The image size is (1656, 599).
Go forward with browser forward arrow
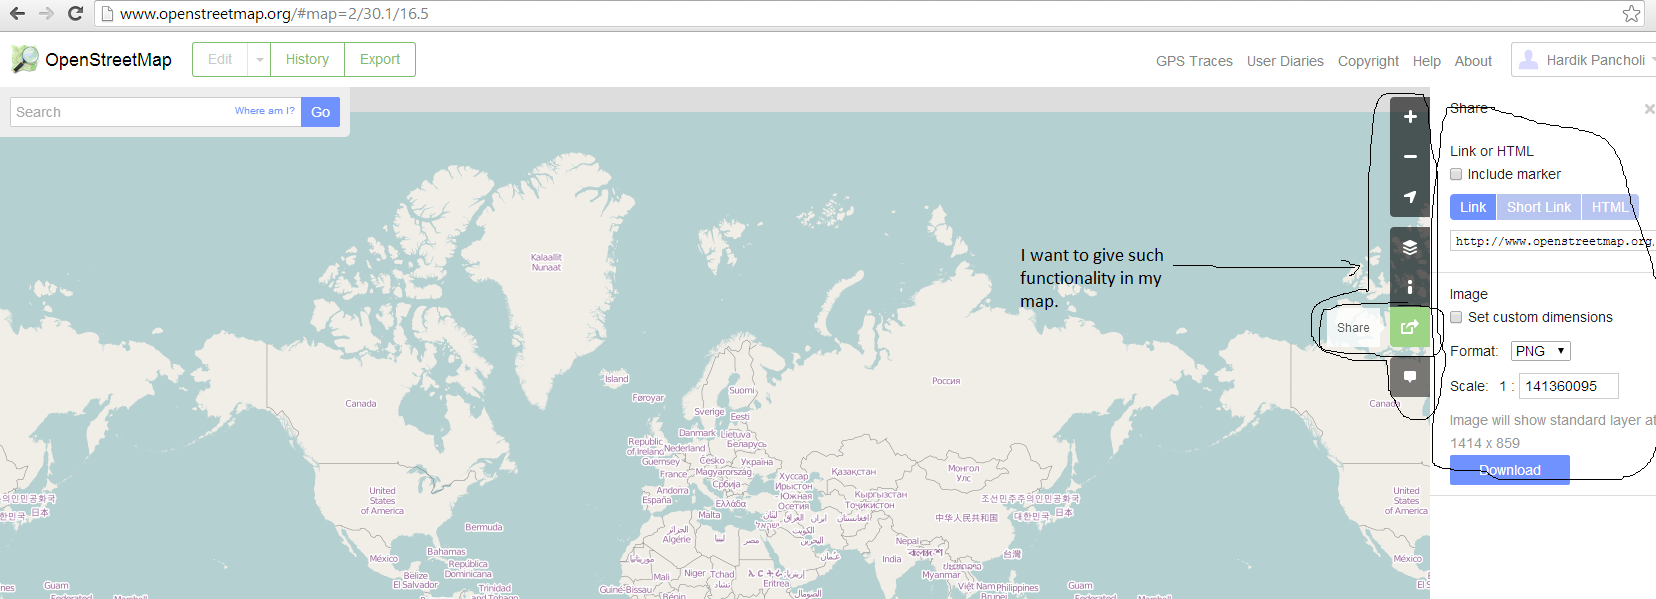point(46,13)
